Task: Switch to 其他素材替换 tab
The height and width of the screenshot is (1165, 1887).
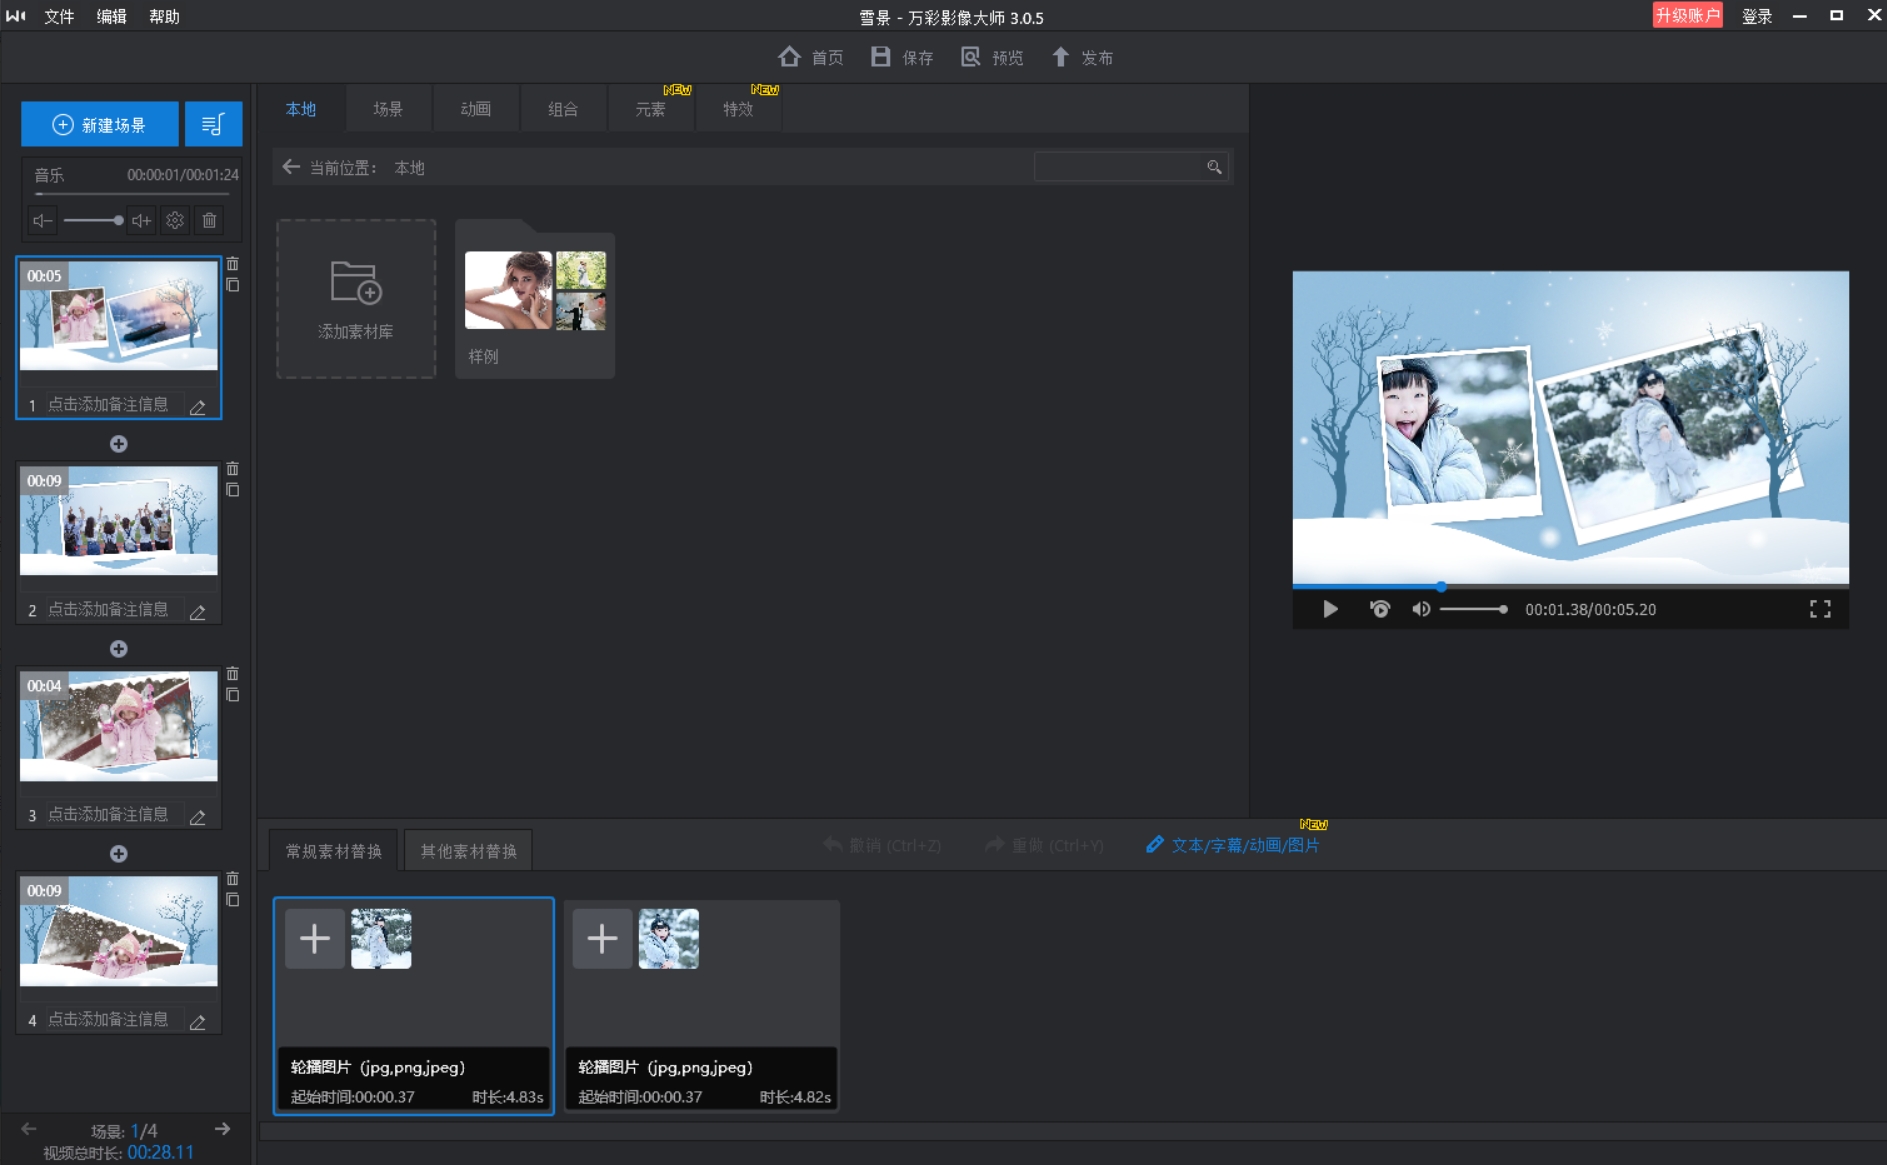Action: [468, 851]
